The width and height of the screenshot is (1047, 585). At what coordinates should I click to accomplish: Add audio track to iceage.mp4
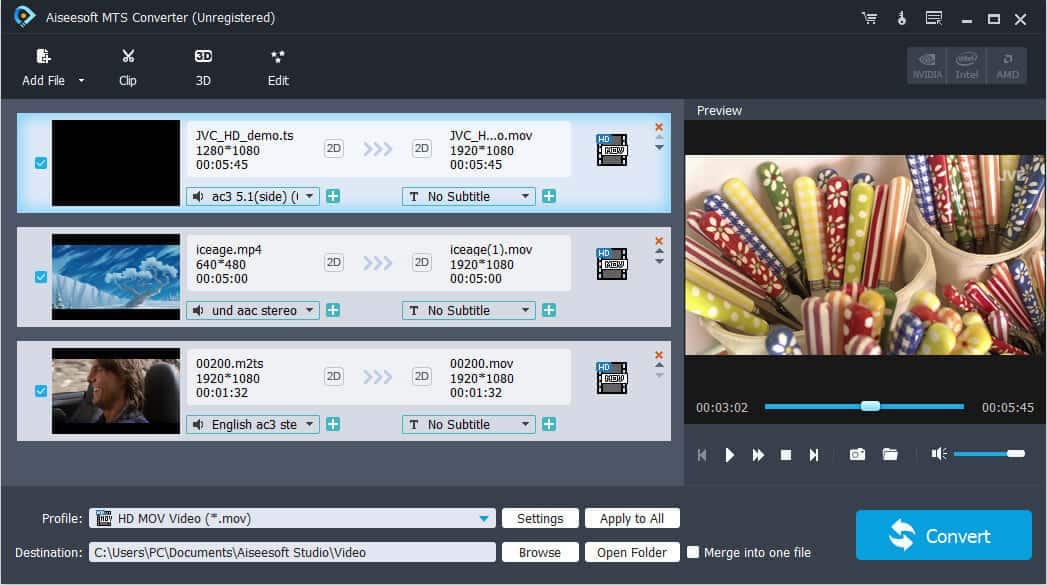tap(333, 311)
